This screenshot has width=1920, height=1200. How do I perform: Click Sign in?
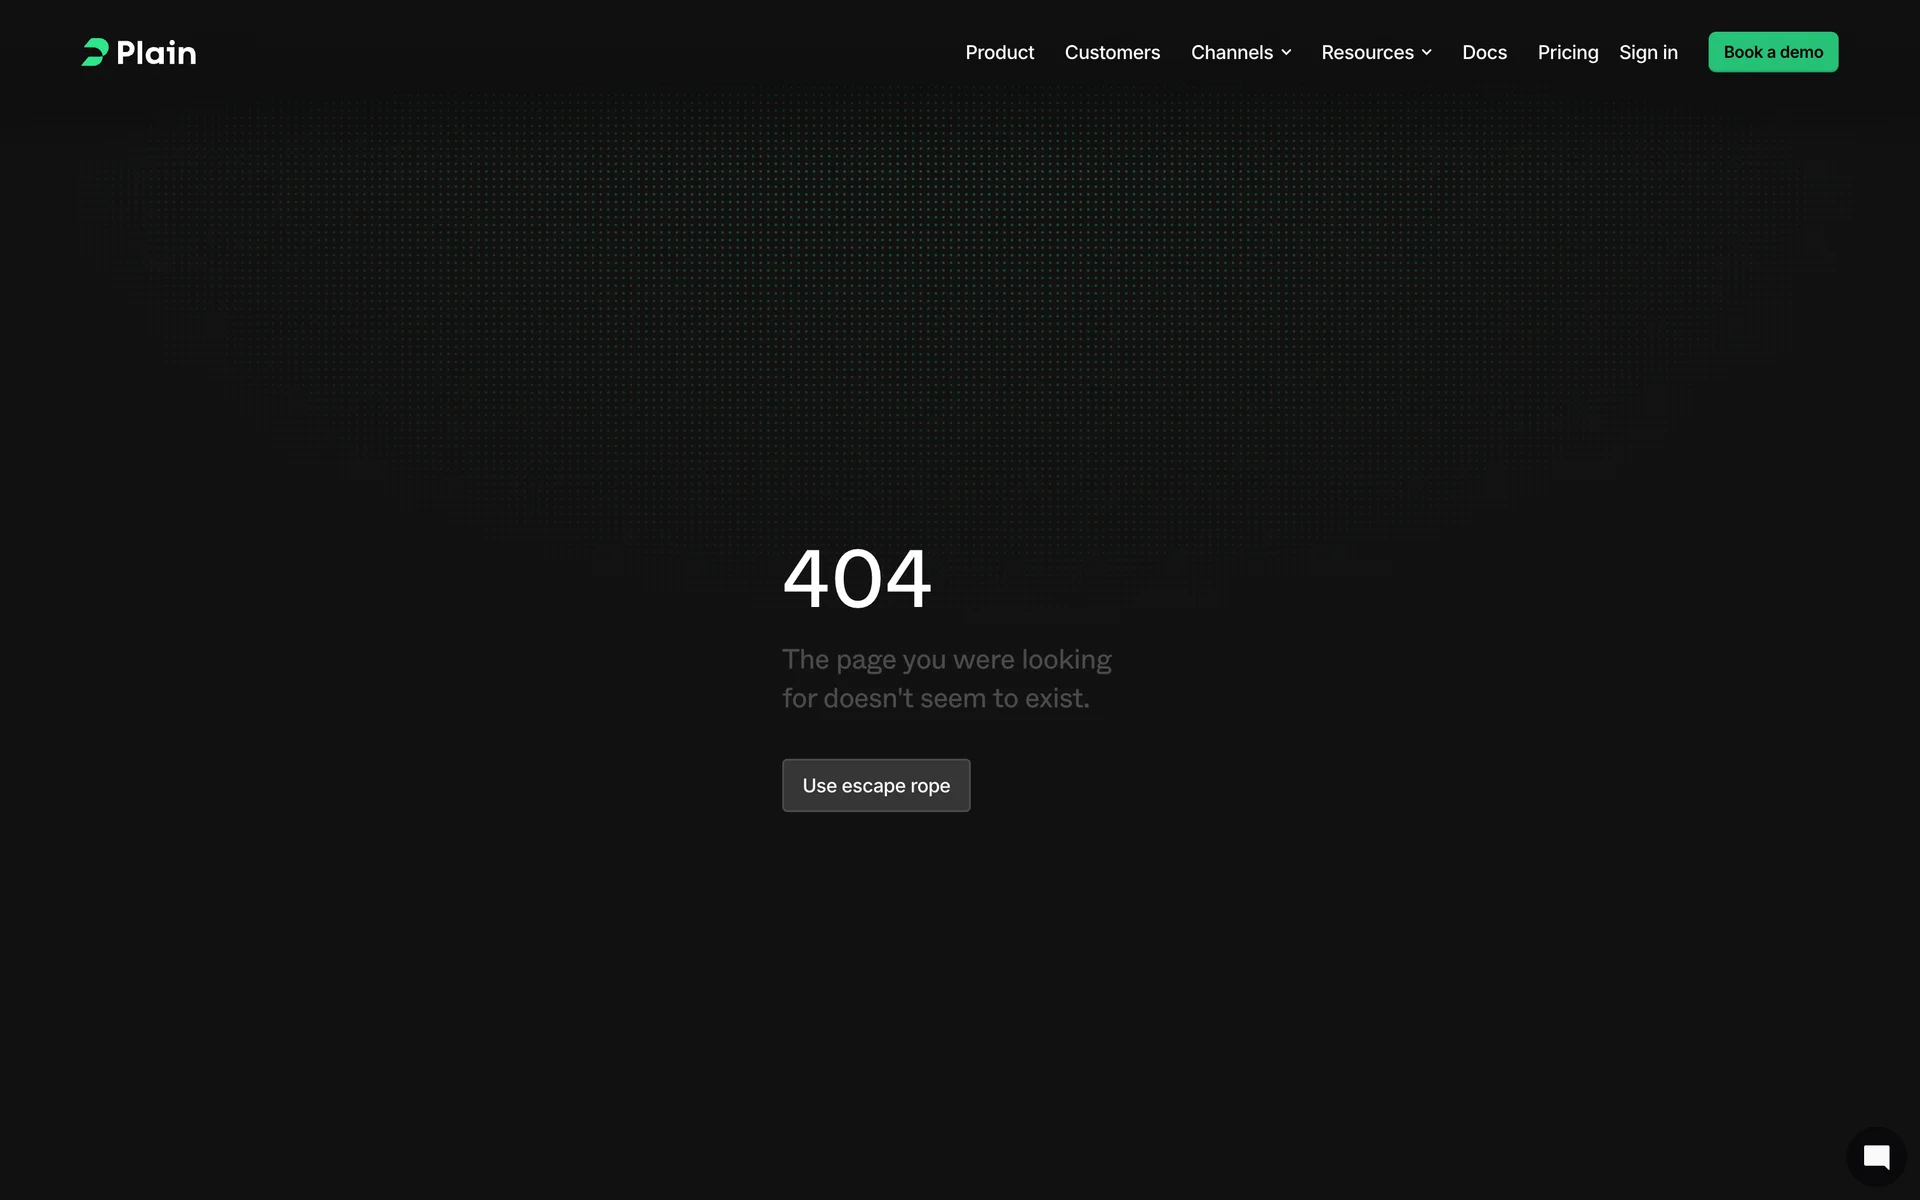1648,52
